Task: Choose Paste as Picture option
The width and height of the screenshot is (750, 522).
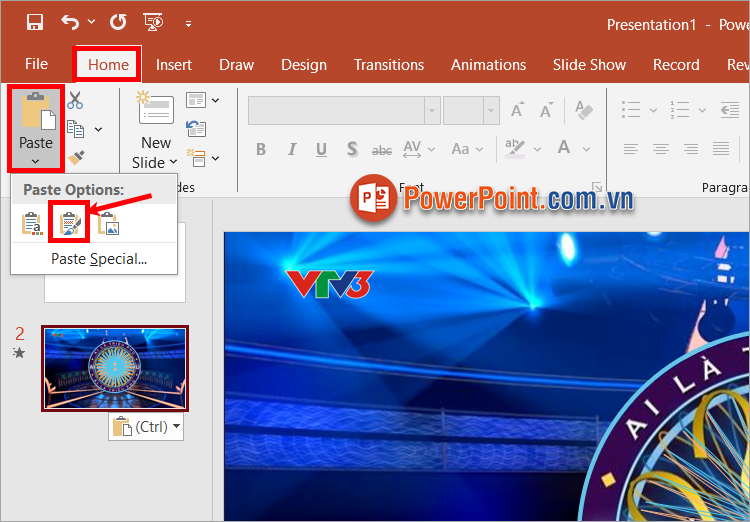Action: tap(109, 223)
